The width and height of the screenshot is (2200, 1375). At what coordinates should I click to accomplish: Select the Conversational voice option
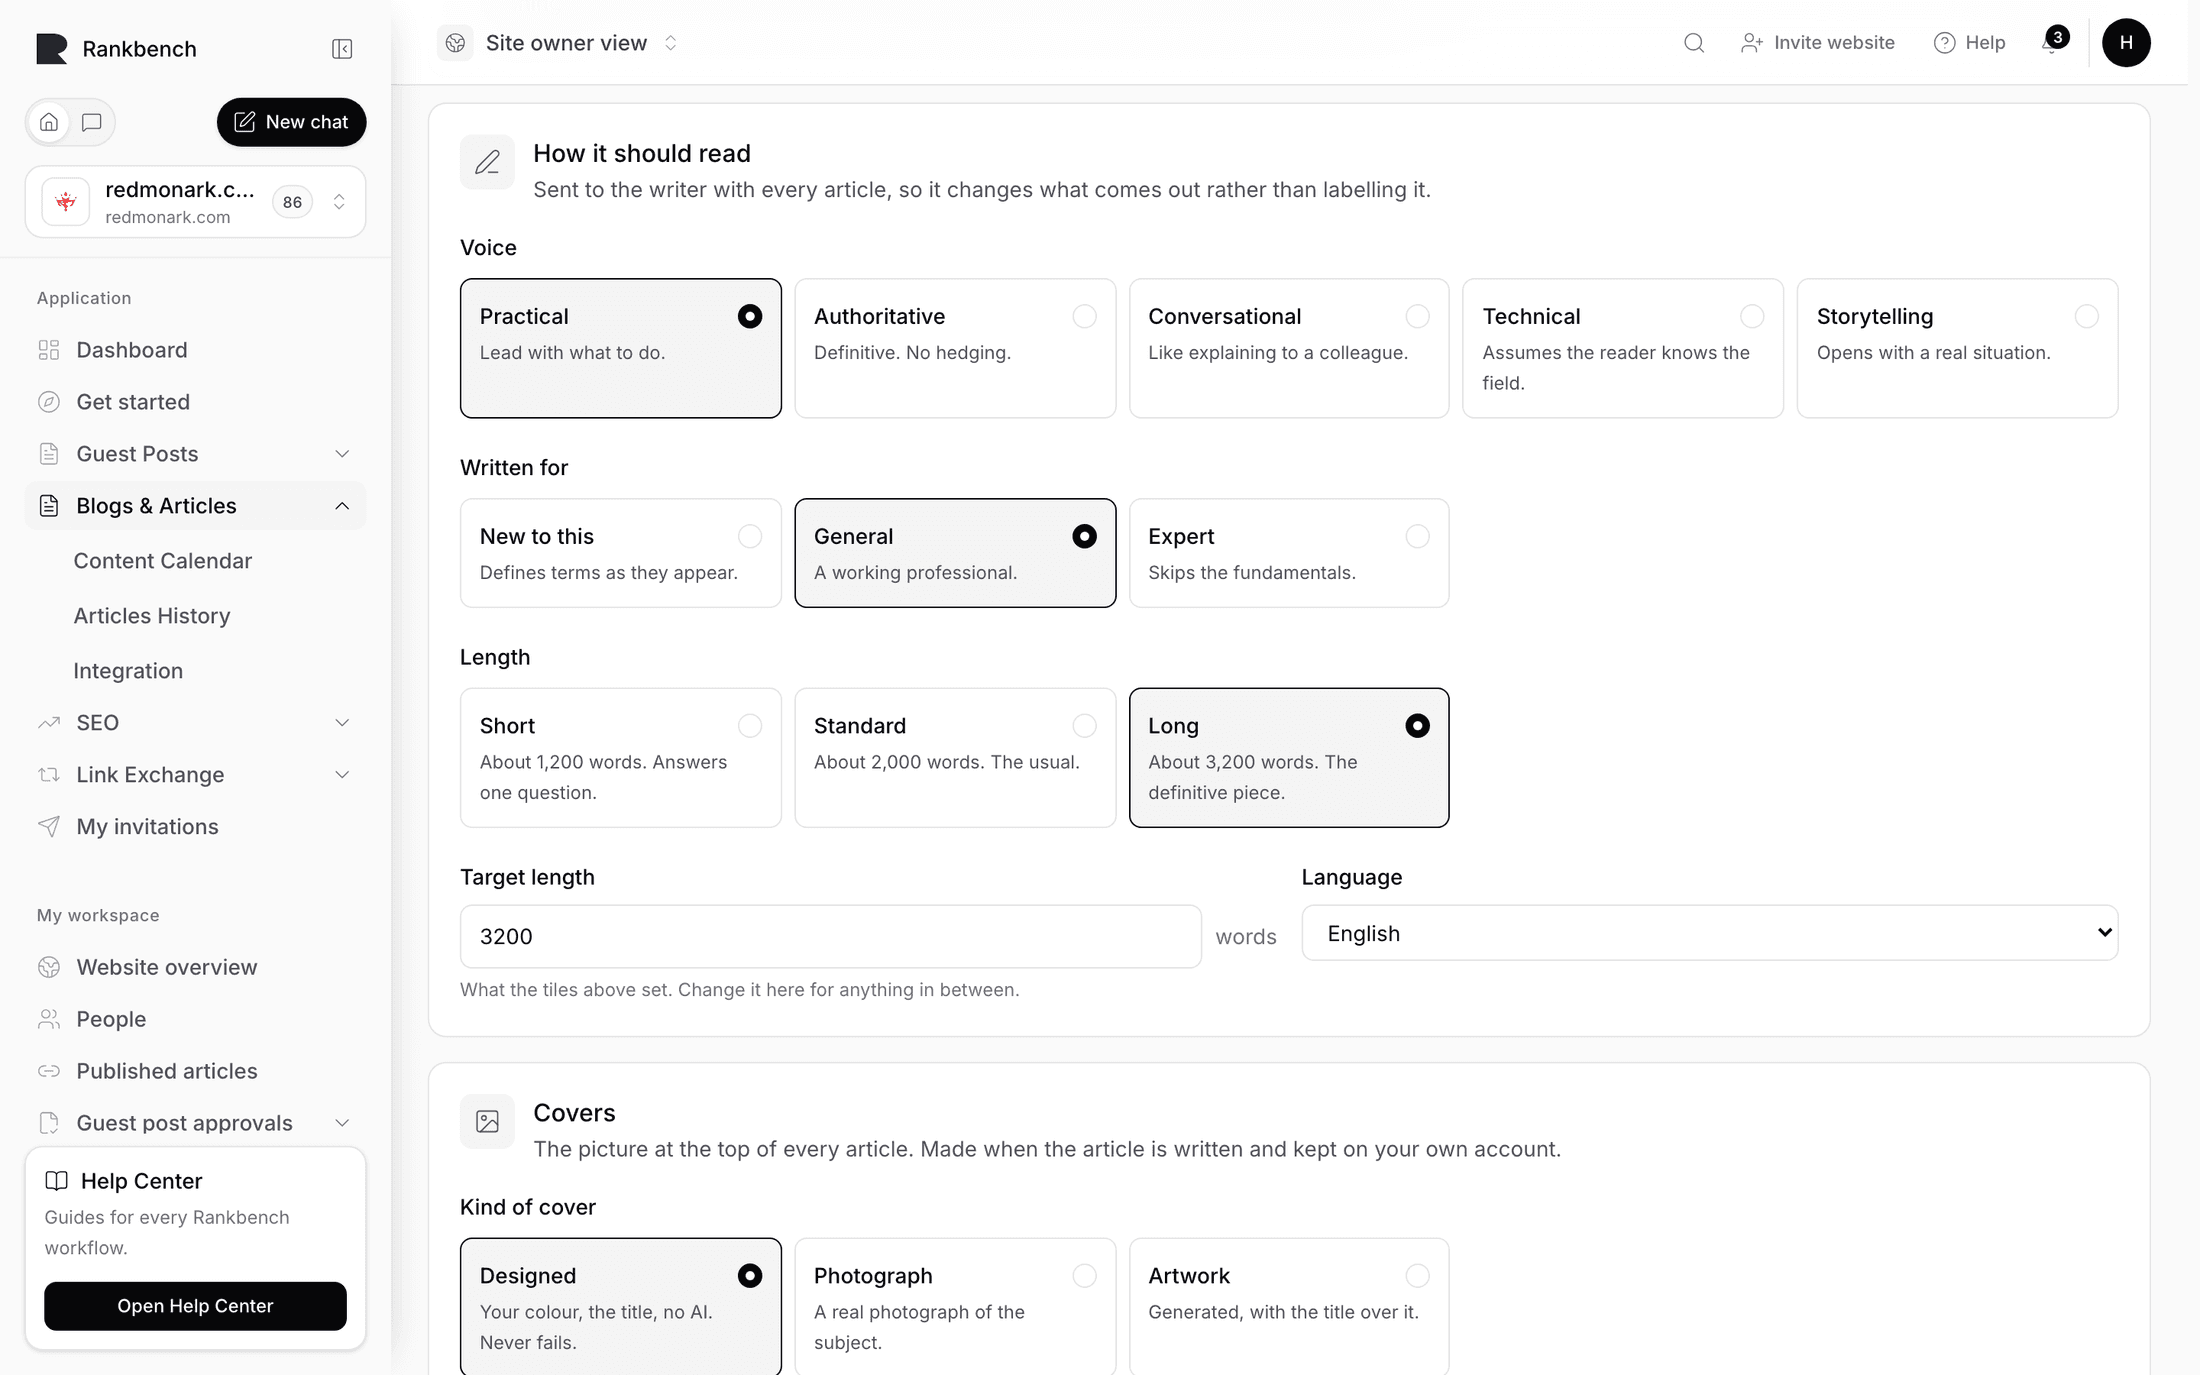(x=1289, y=348)
